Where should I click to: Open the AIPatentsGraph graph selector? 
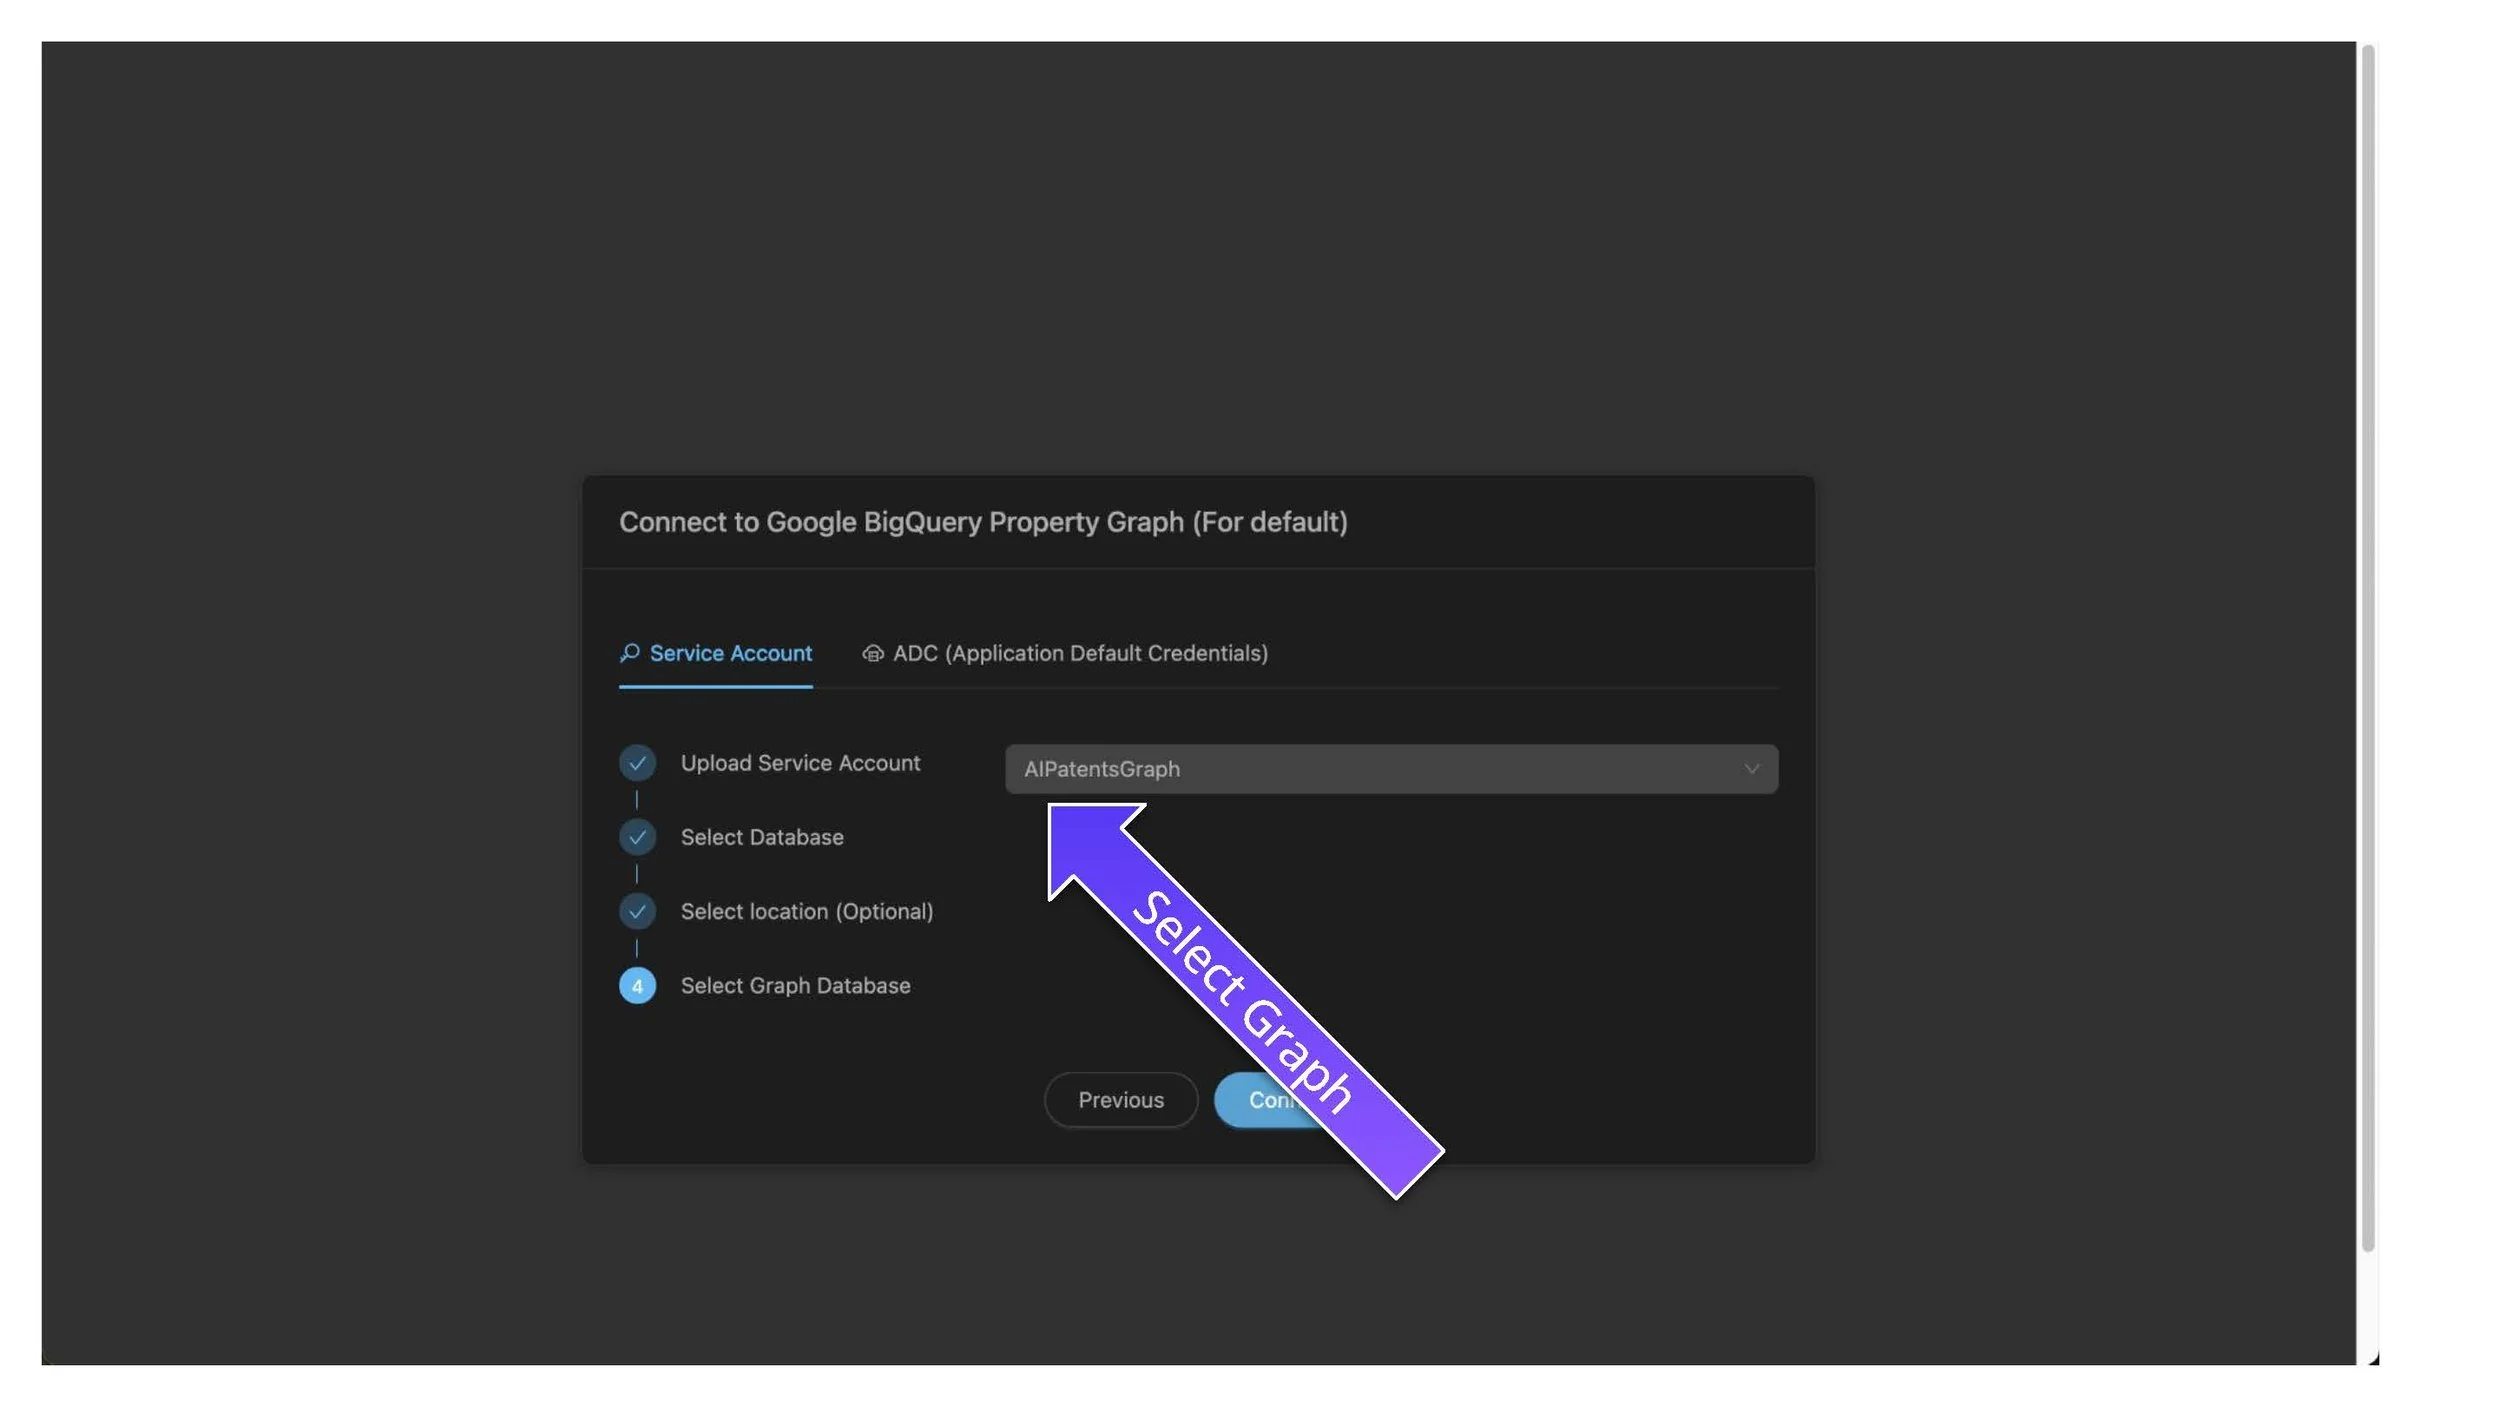pos(1390,769)
